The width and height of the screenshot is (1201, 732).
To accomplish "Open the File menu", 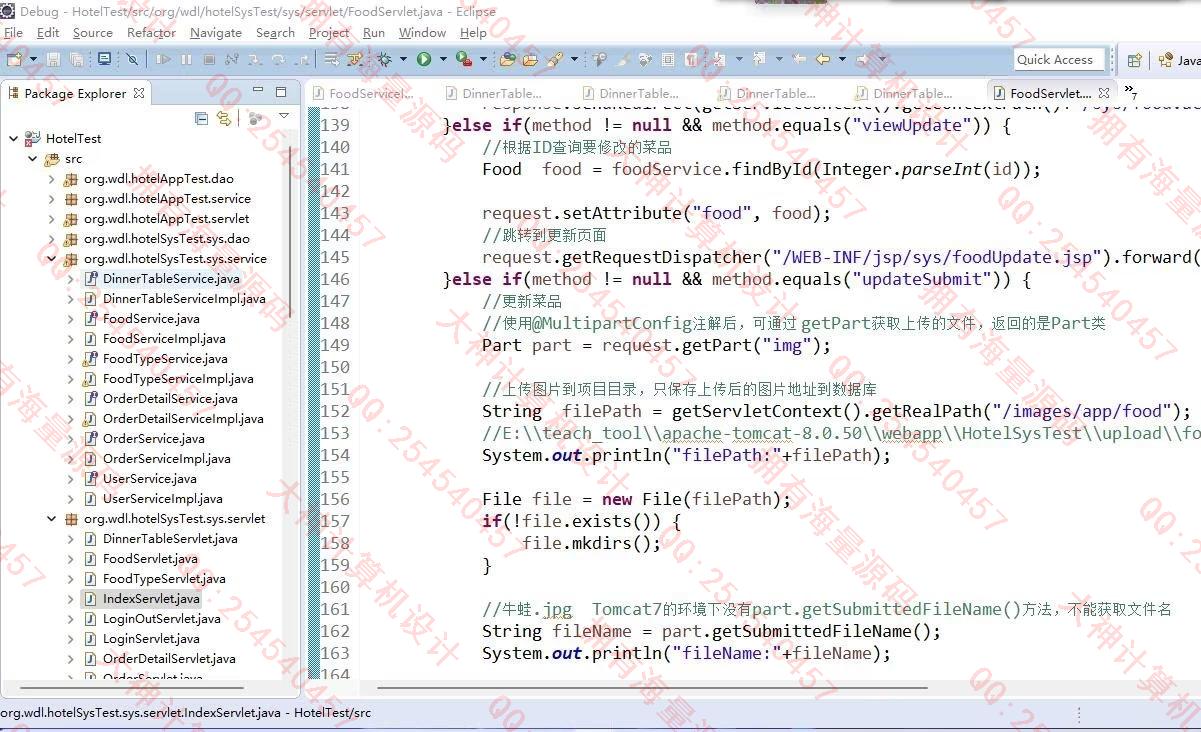I will [x=13, y=33].
